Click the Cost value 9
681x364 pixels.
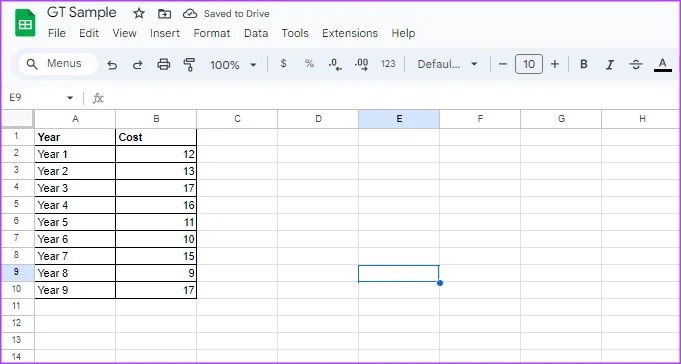(156, 273)
